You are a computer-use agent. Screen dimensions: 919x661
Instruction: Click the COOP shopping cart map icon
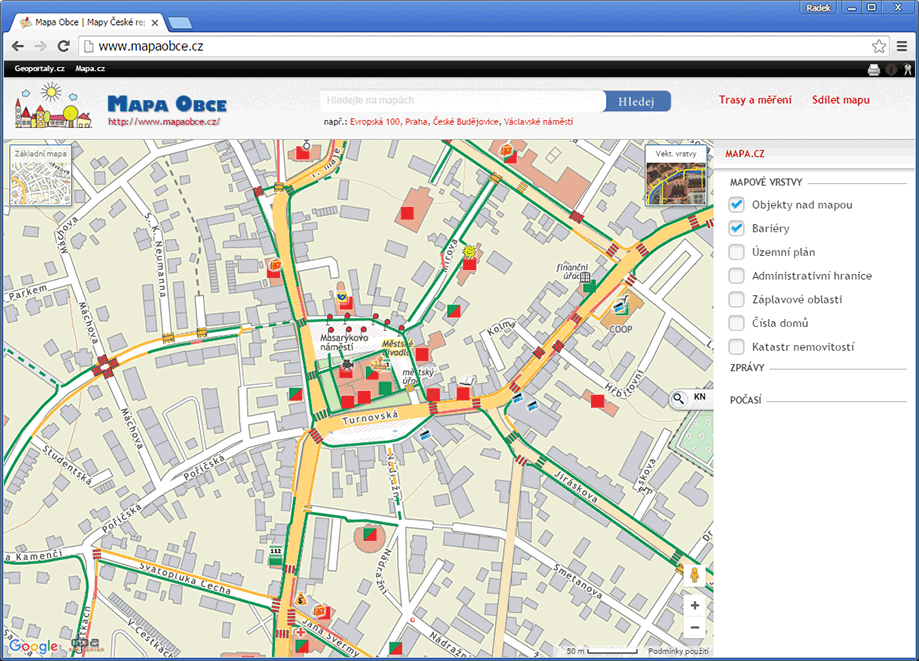(620, 306)
